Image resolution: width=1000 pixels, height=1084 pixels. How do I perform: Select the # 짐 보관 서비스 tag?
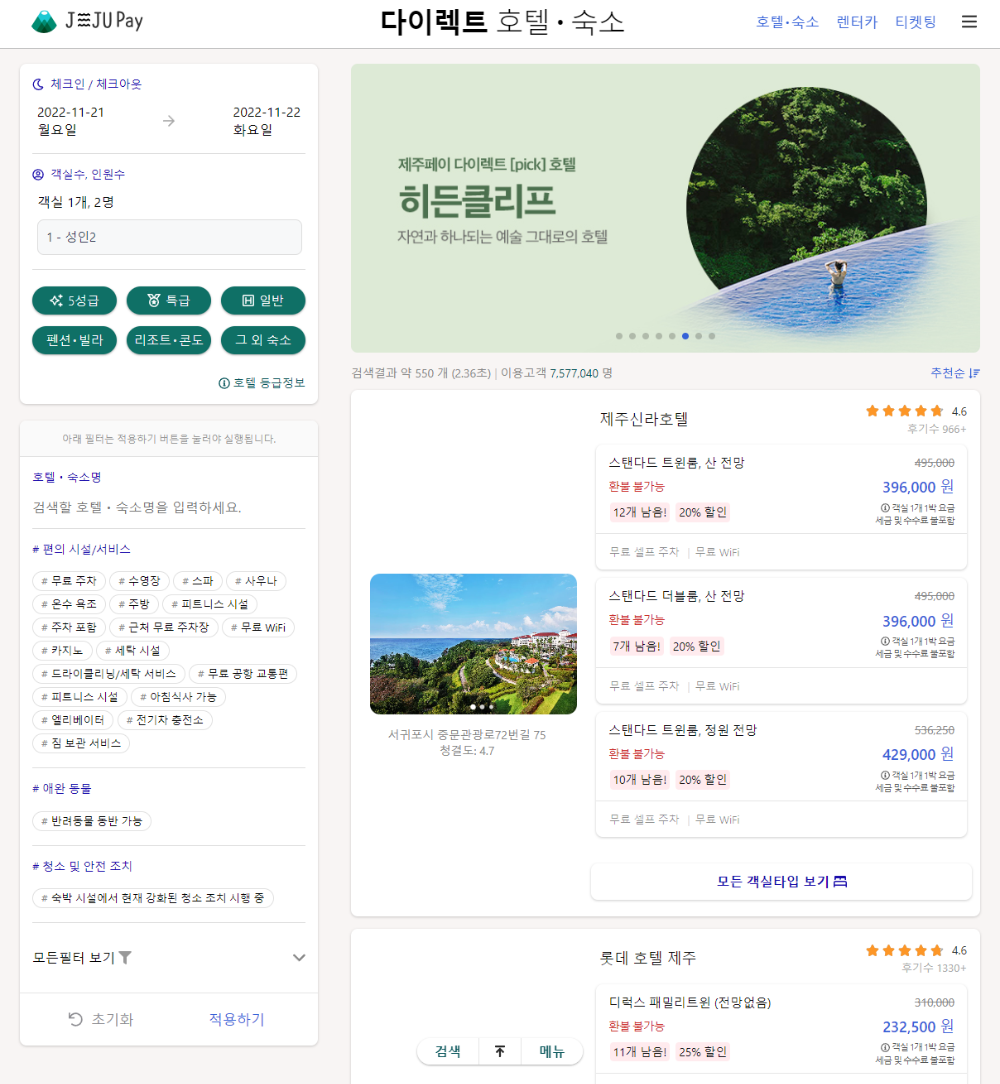[x=81, y=743]
